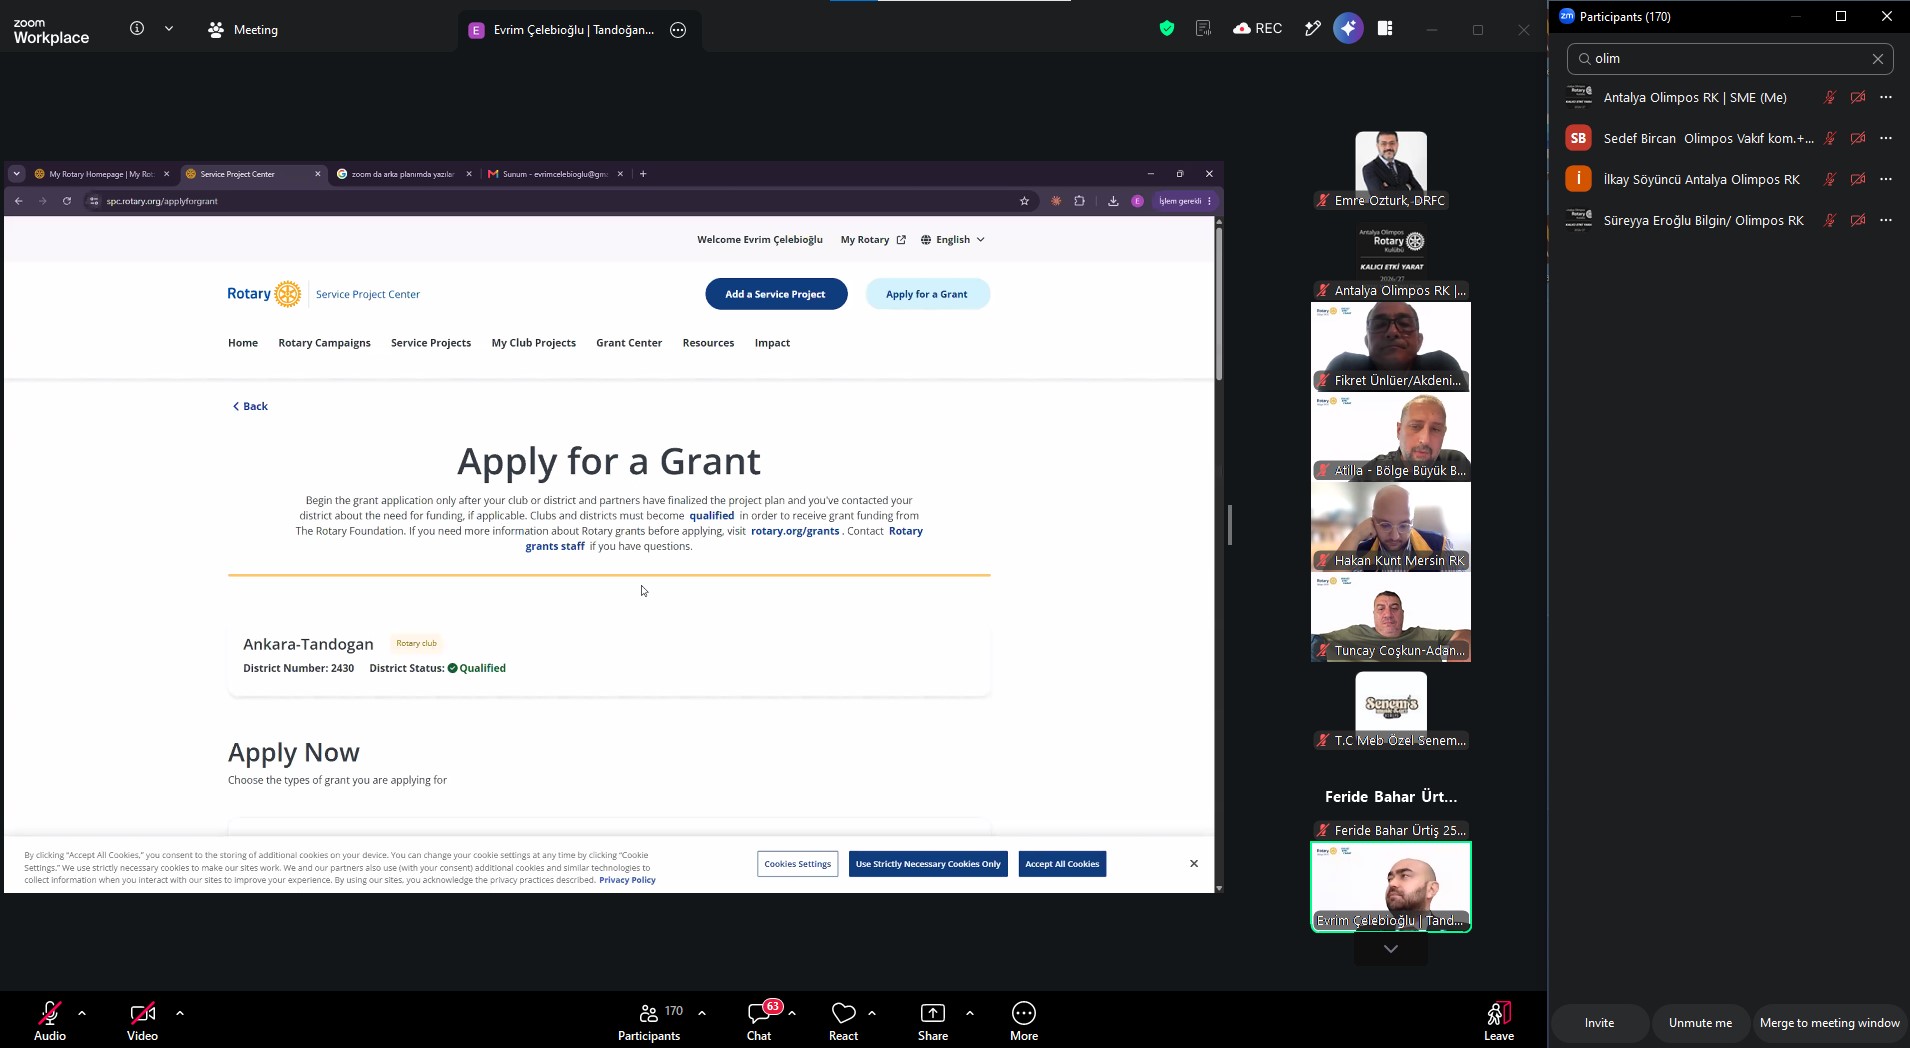Open more options for Sedef Bircan
Image resolution: width=1910 pixels, height=1048 pixels.
pyautogui.click(x=1886, y=138)
